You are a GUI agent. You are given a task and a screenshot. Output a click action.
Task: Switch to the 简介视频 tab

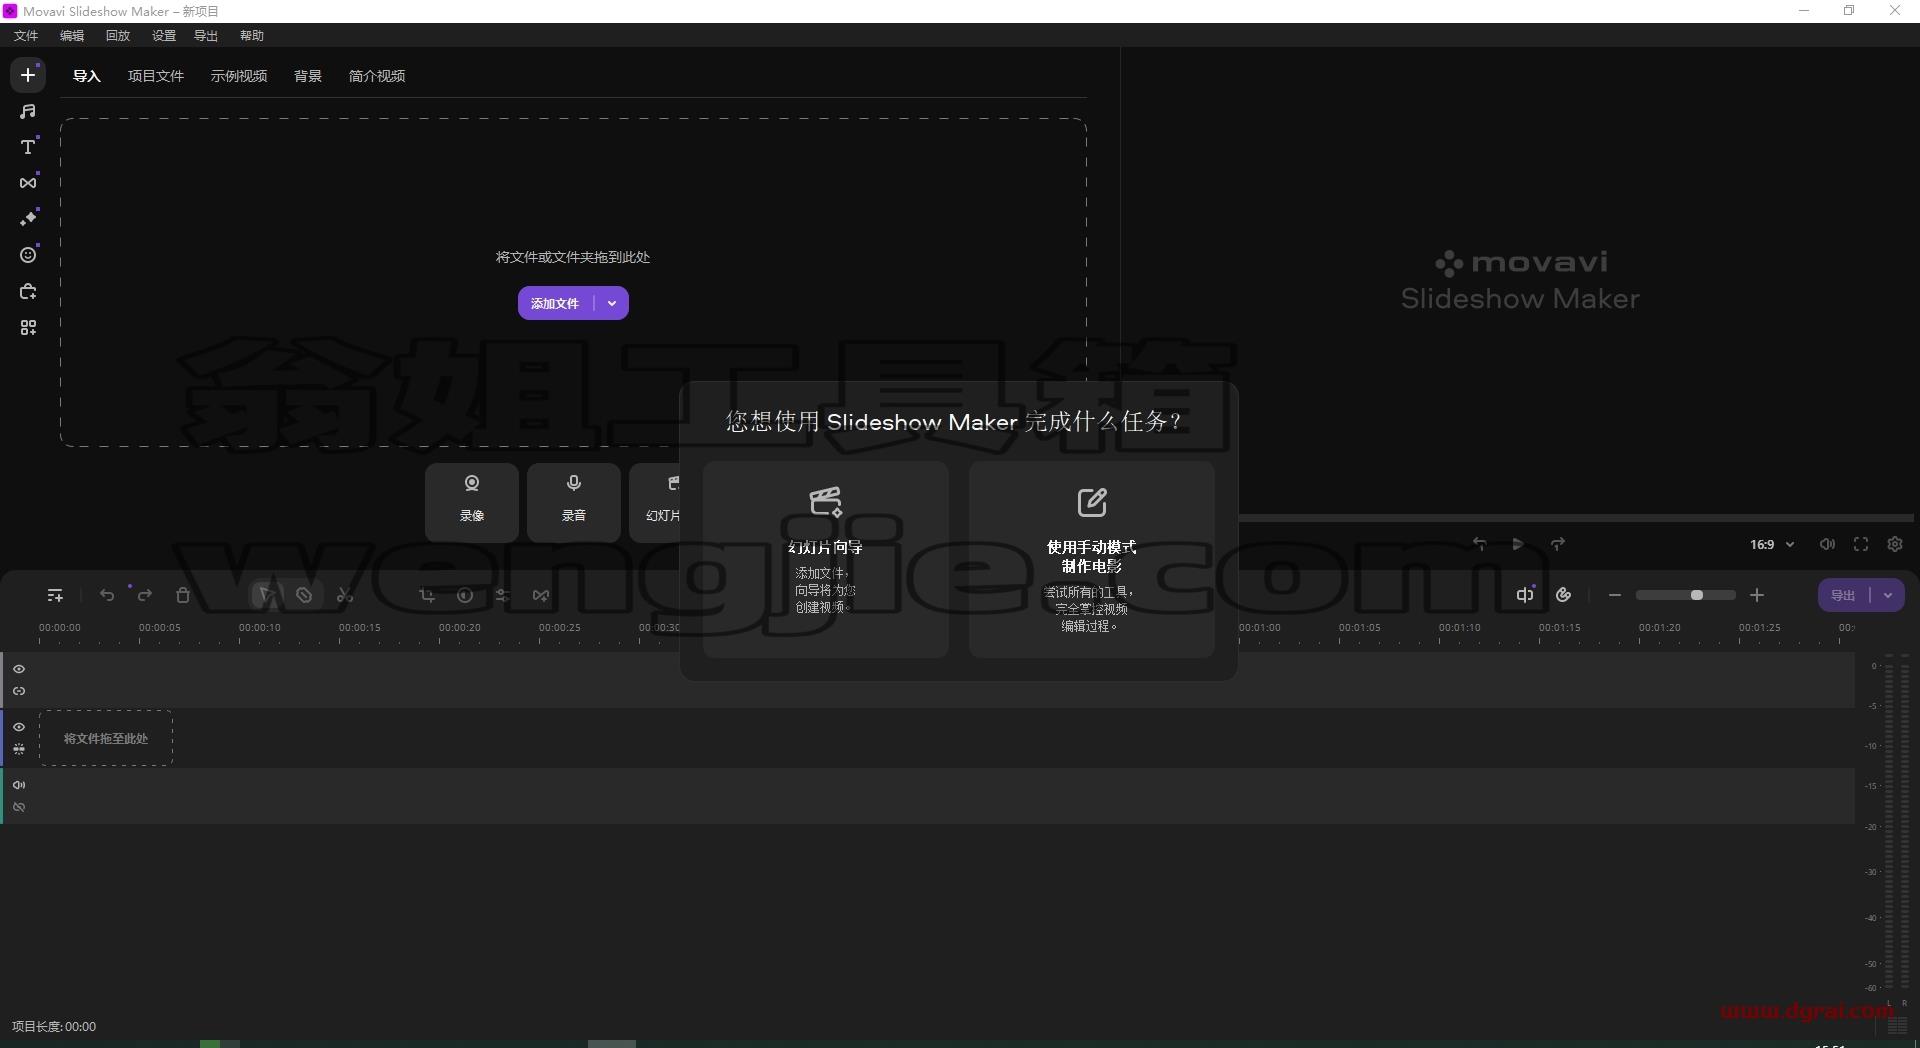coord(377,76)
